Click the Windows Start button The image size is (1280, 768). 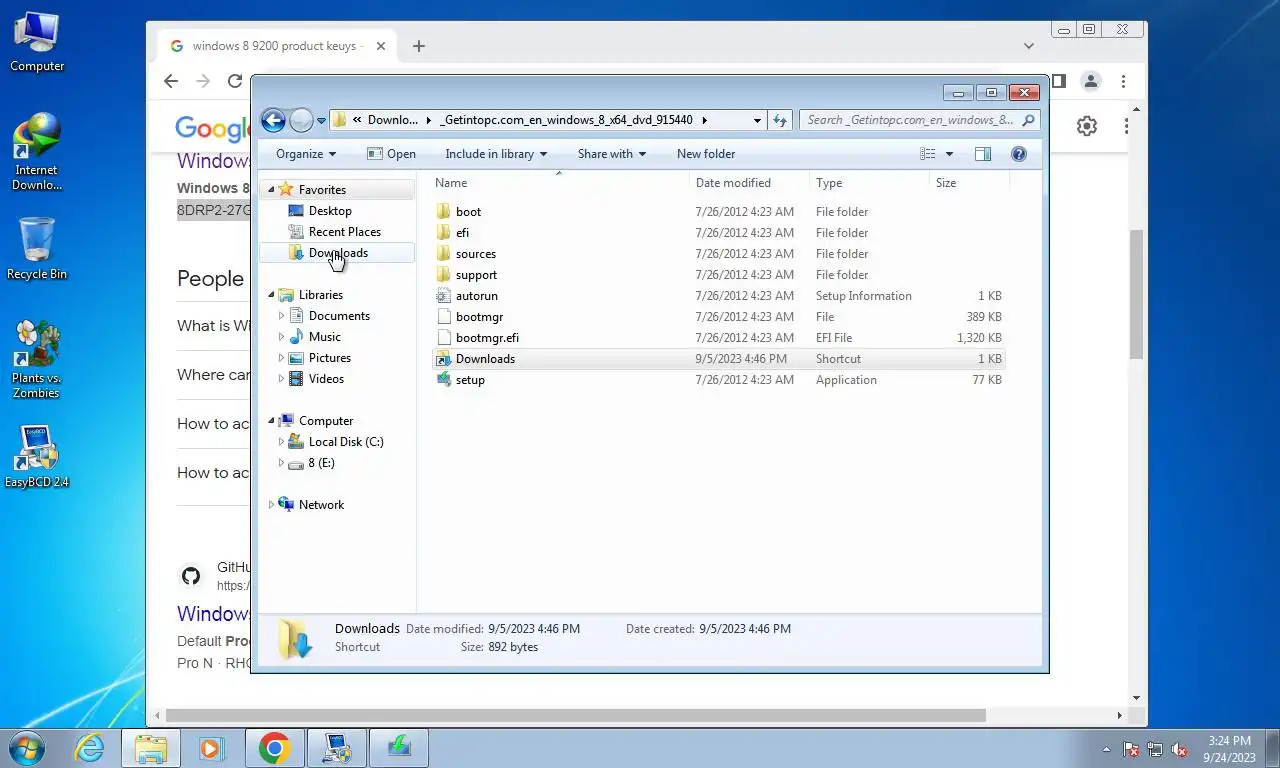(27, 747)
